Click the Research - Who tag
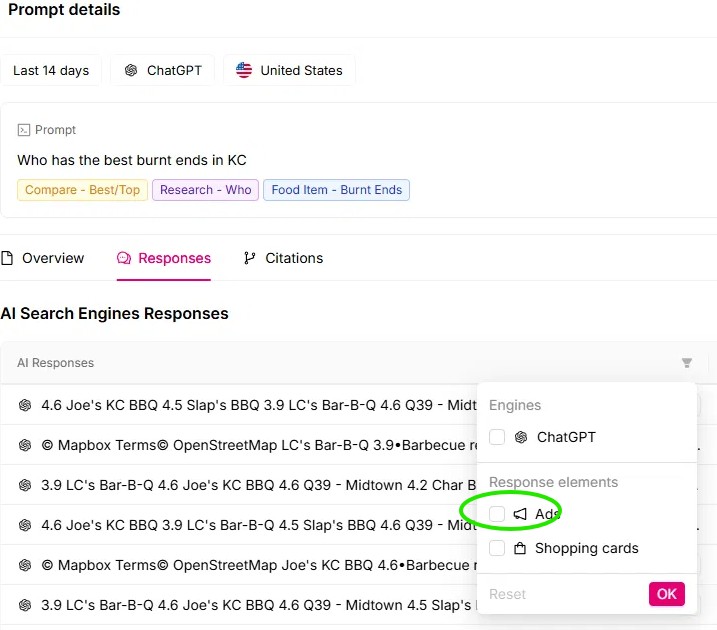This screenshot has width=717, height=630. [x=205, y=190]
